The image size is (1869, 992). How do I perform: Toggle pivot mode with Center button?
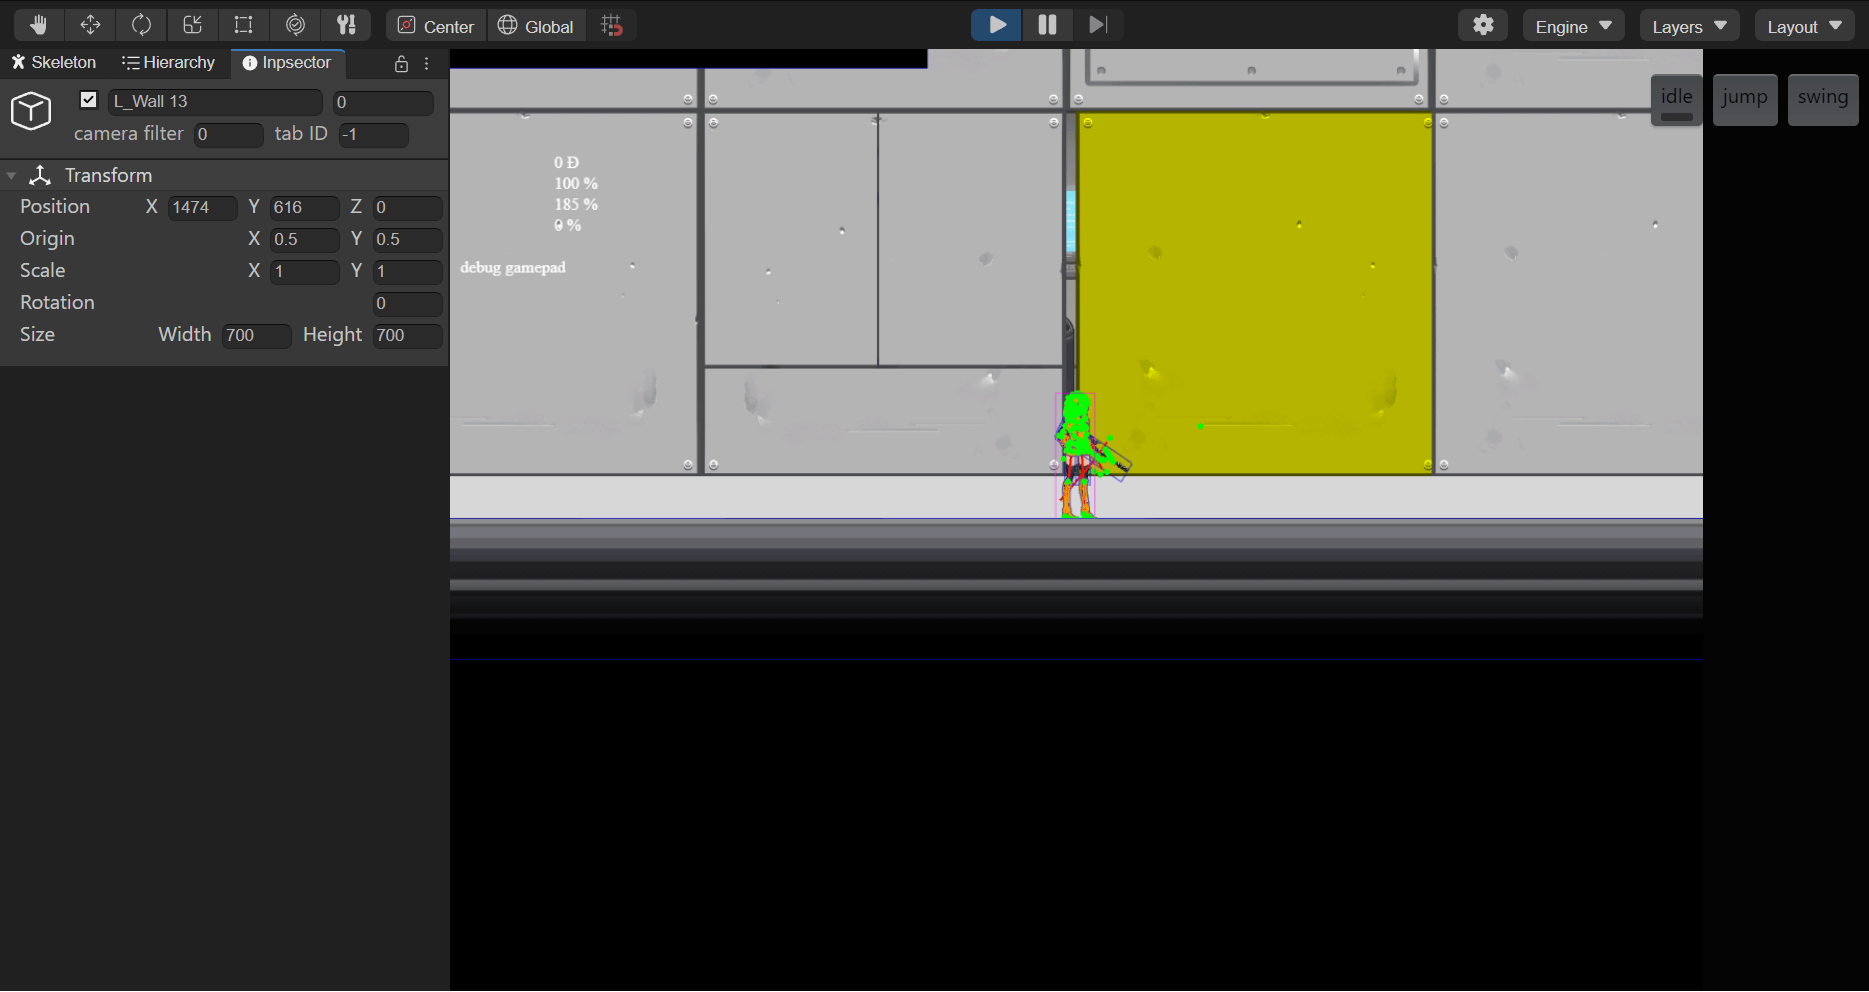(x=436, y=26)
